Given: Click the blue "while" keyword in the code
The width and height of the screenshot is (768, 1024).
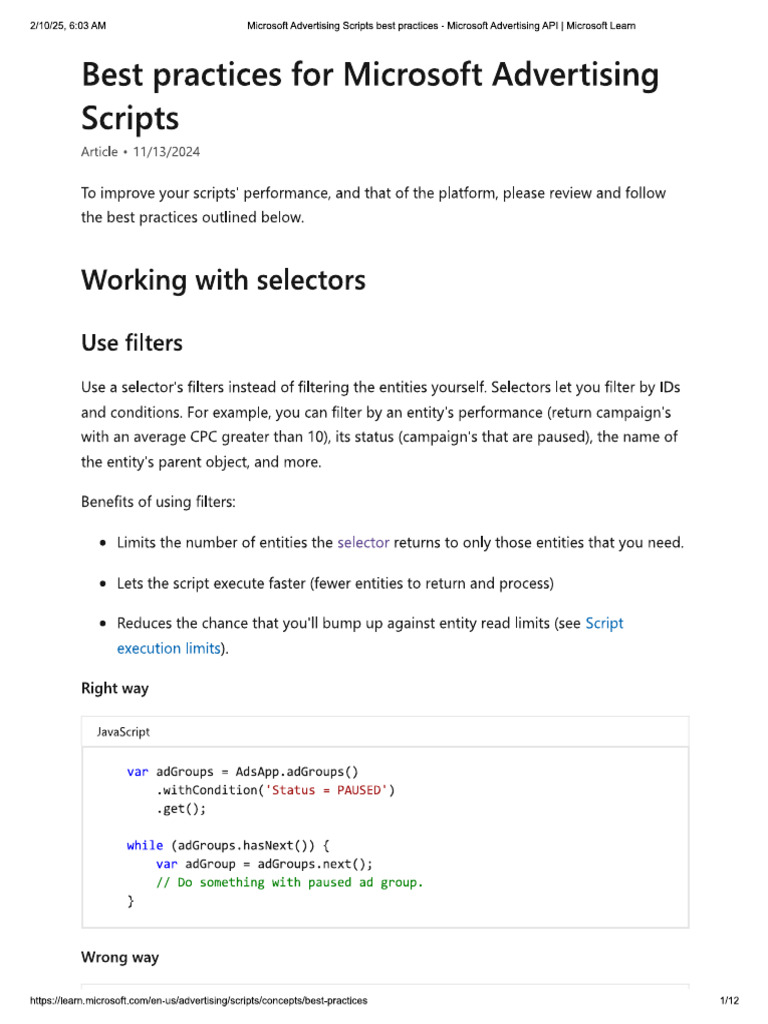Looking at the screenshot, I should [145, 846].
